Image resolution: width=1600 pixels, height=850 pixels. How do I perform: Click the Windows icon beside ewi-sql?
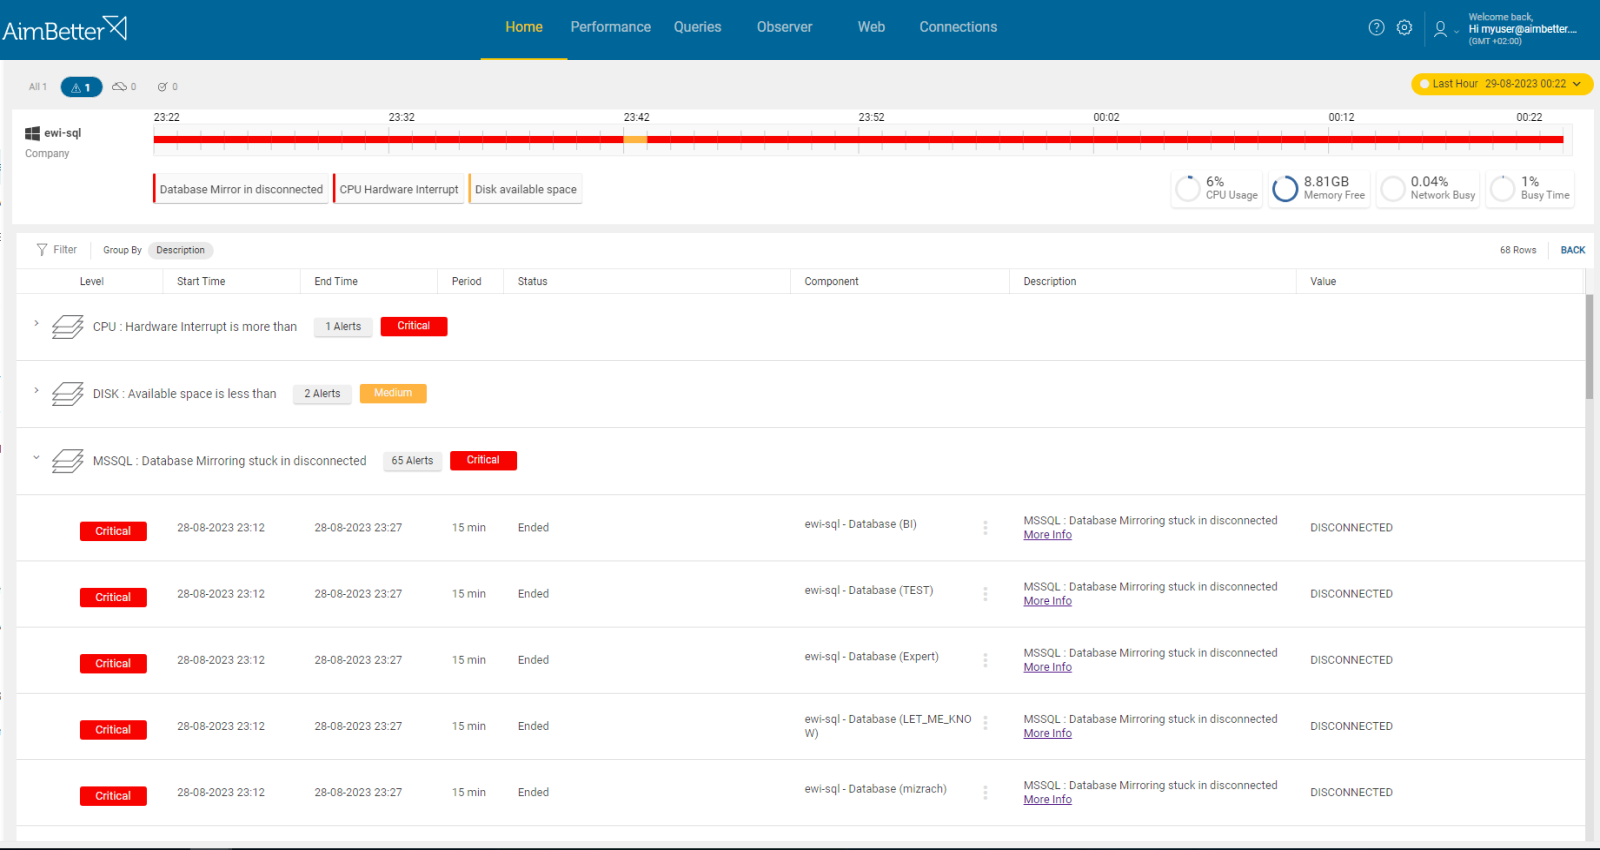pos(32,133)
